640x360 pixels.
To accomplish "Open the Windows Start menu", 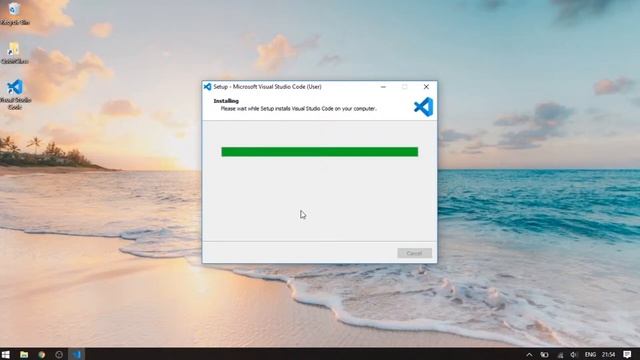I will point(6,354).
